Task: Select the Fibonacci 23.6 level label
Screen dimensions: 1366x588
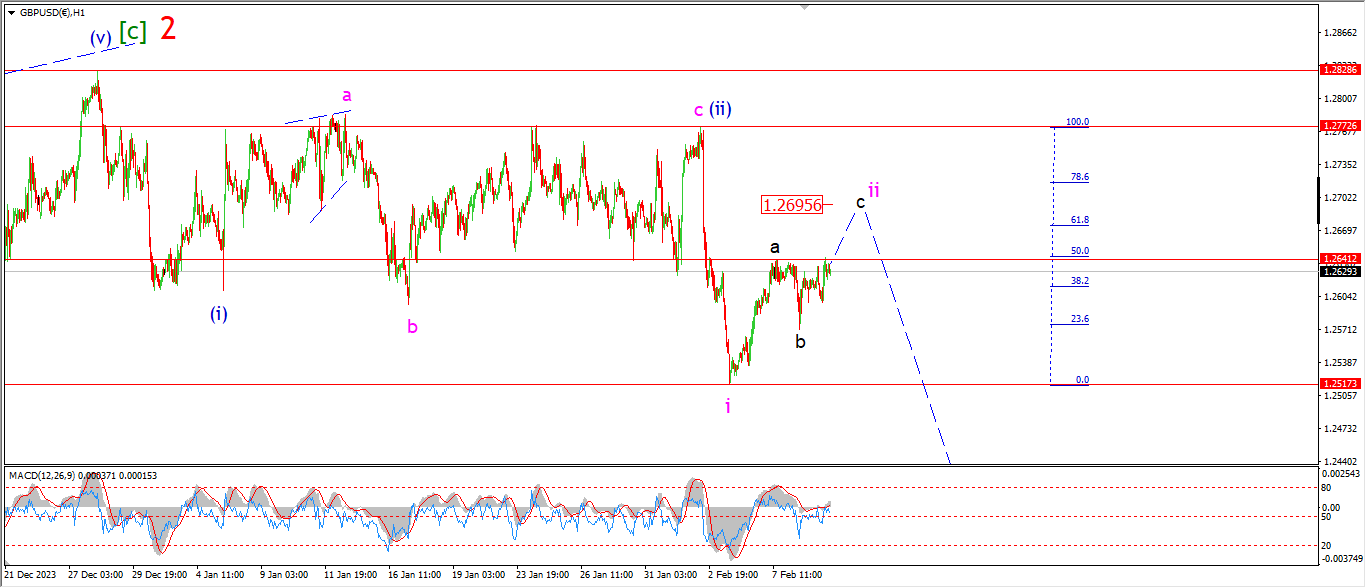Action: point(1080,319)
